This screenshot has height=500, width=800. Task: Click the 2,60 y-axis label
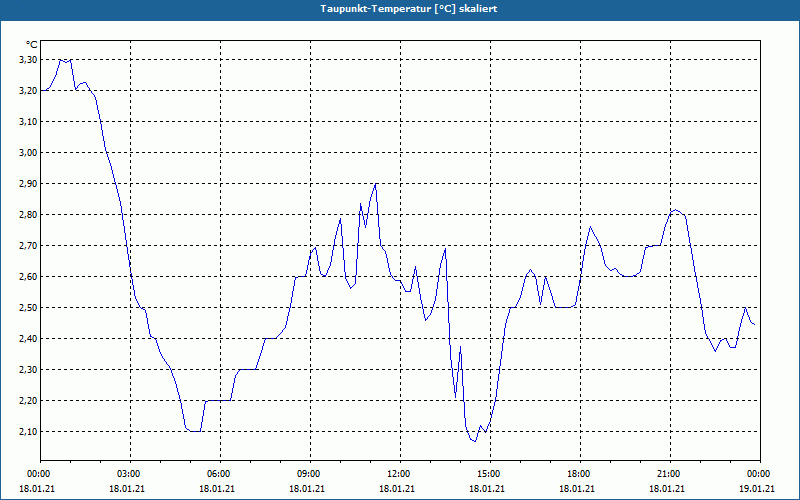[28, 277]
